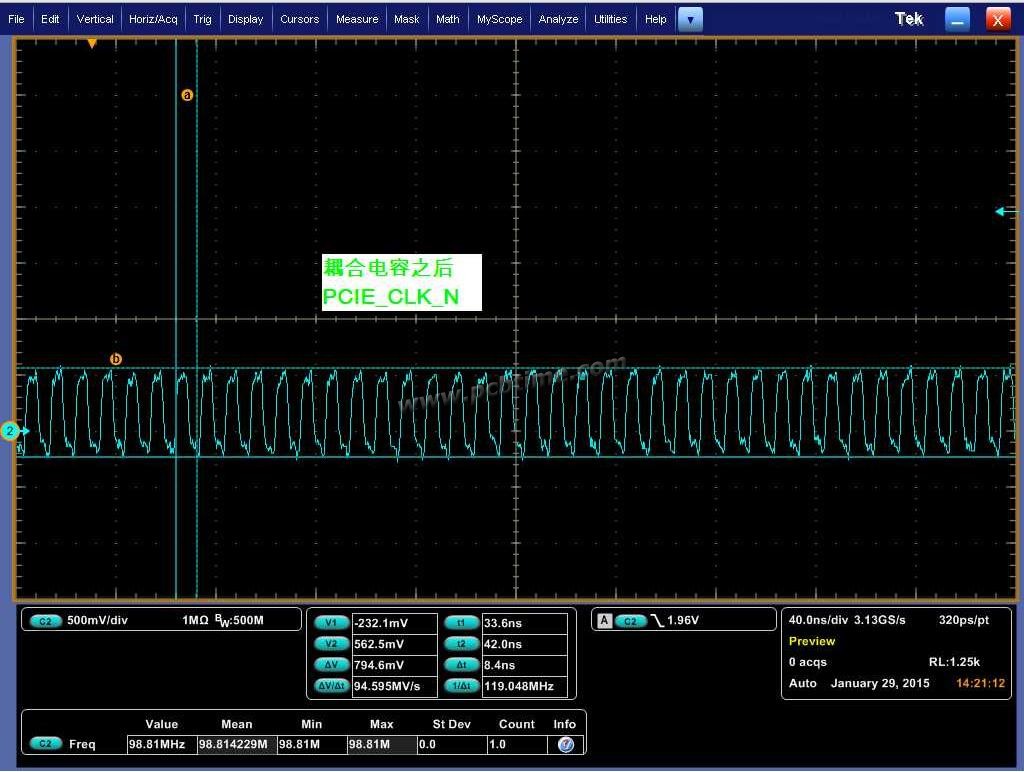Click the measurement Info help icon
1024x772 pixels.
point(565,745)
